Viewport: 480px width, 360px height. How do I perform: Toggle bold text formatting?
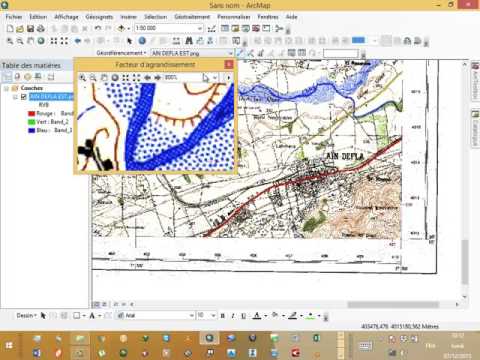point(223,315)
